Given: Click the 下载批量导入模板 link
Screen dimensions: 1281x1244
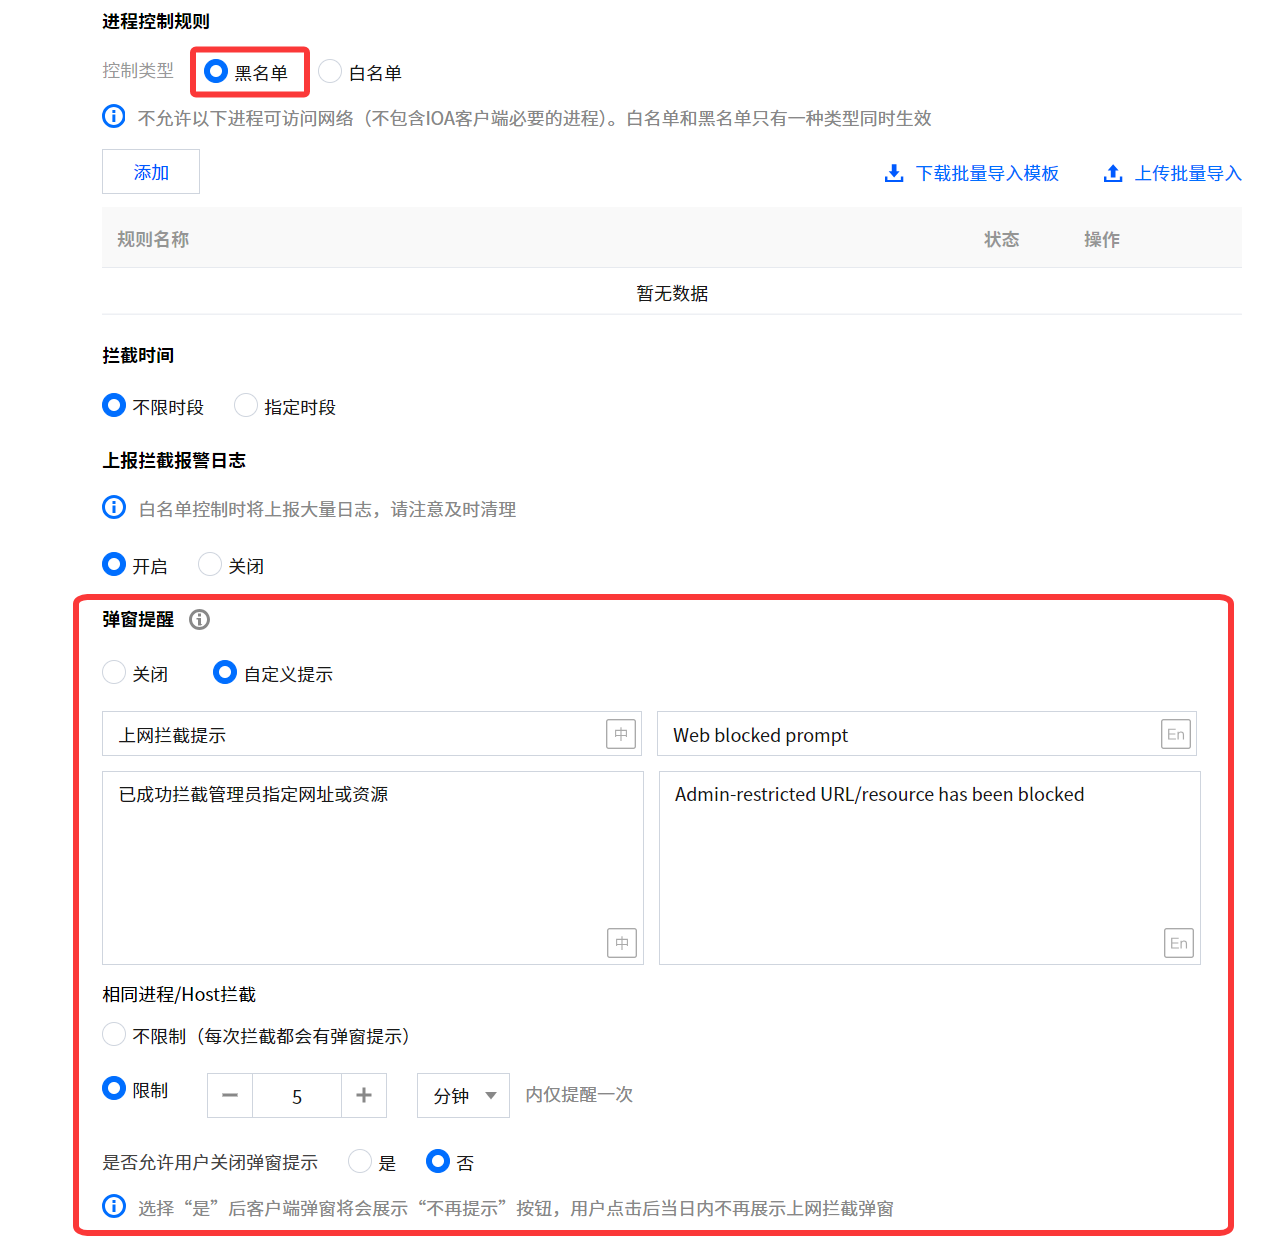Looking at the screenshot, I should point(987,174).
